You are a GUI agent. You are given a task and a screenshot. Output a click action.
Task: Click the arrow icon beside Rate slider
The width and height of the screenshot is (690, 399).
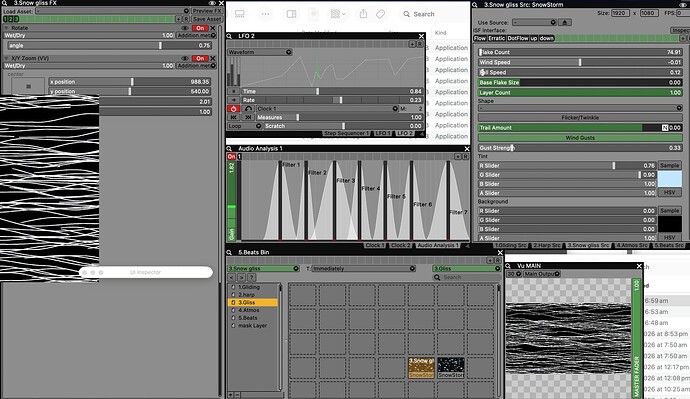234,100
